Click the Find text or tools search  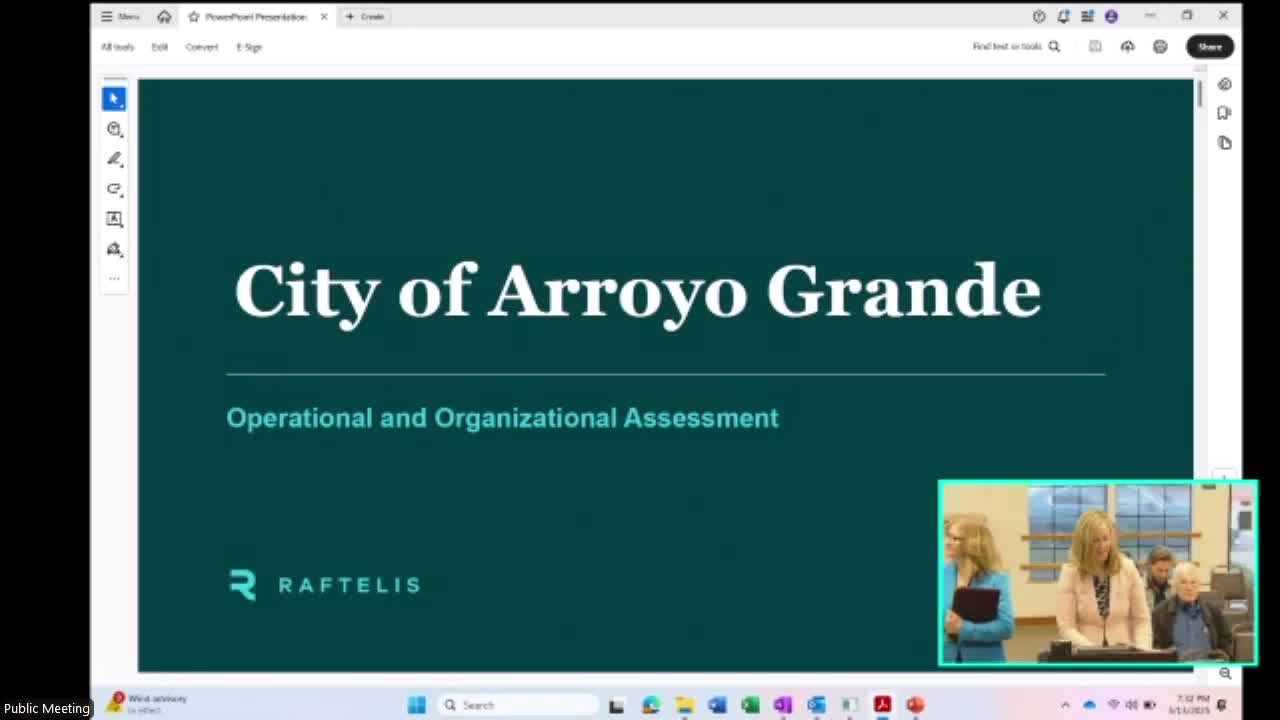pos(1016,46)
